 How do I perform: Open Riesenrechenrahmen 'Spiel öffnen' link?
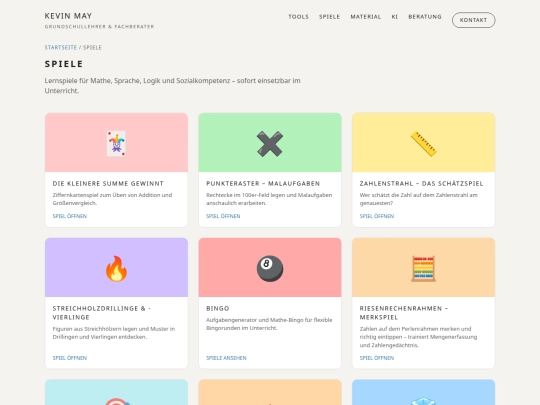click(x=377, y=358)
